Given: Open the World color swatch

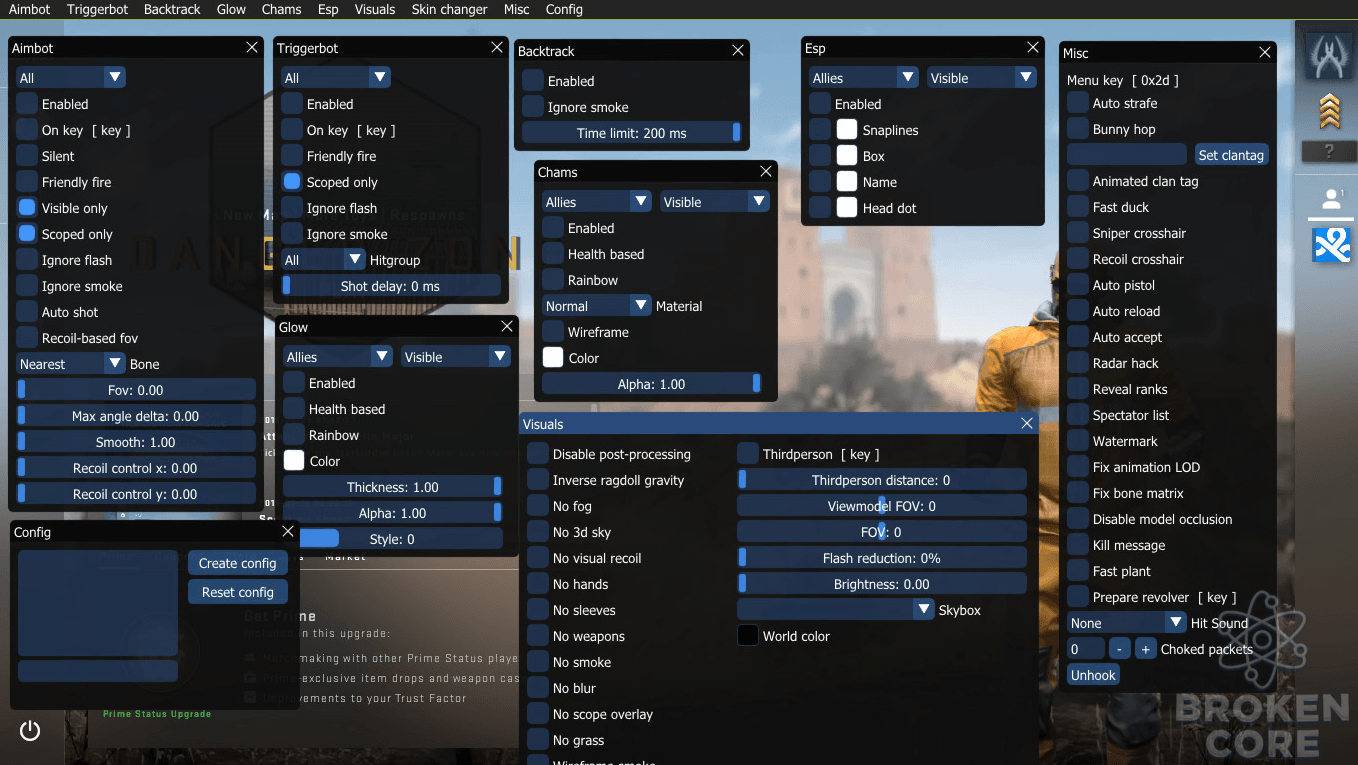Looking at the screenshot, I should click(748, 636).
